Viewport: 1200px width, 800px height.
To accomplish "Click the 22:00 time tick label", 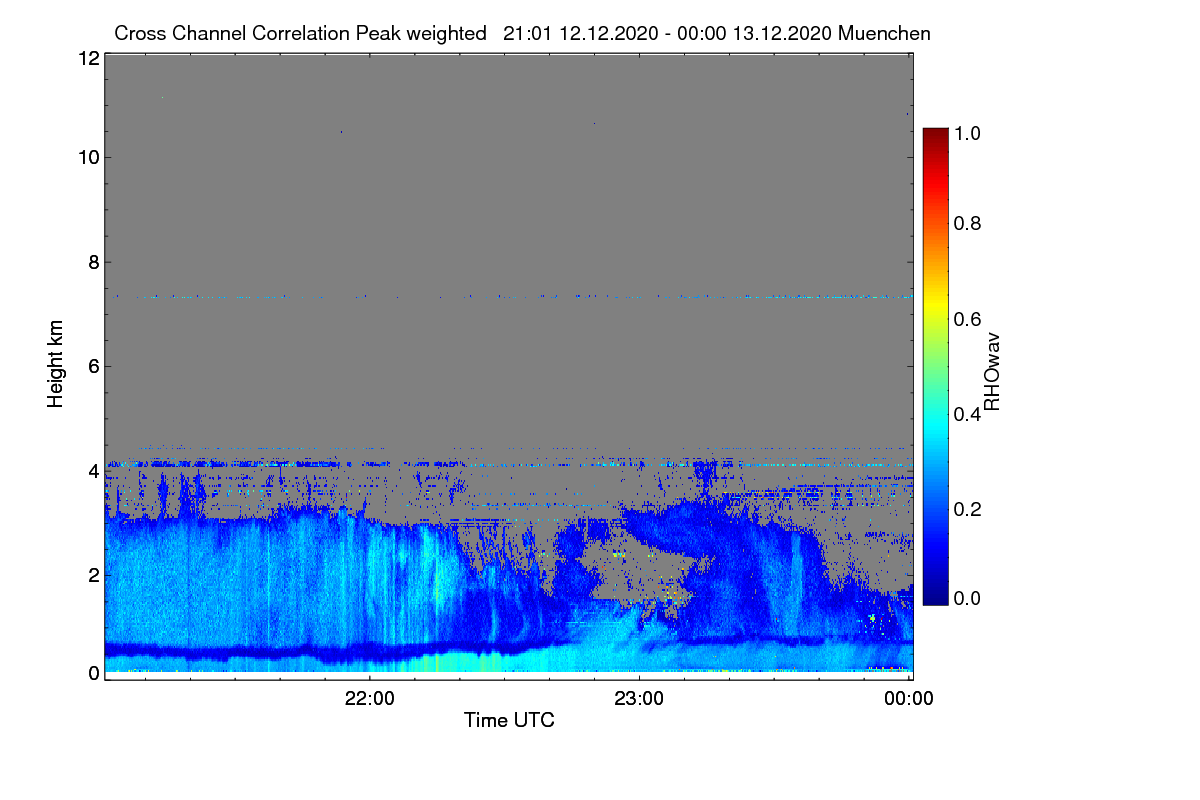I will [x=370, y=699].
